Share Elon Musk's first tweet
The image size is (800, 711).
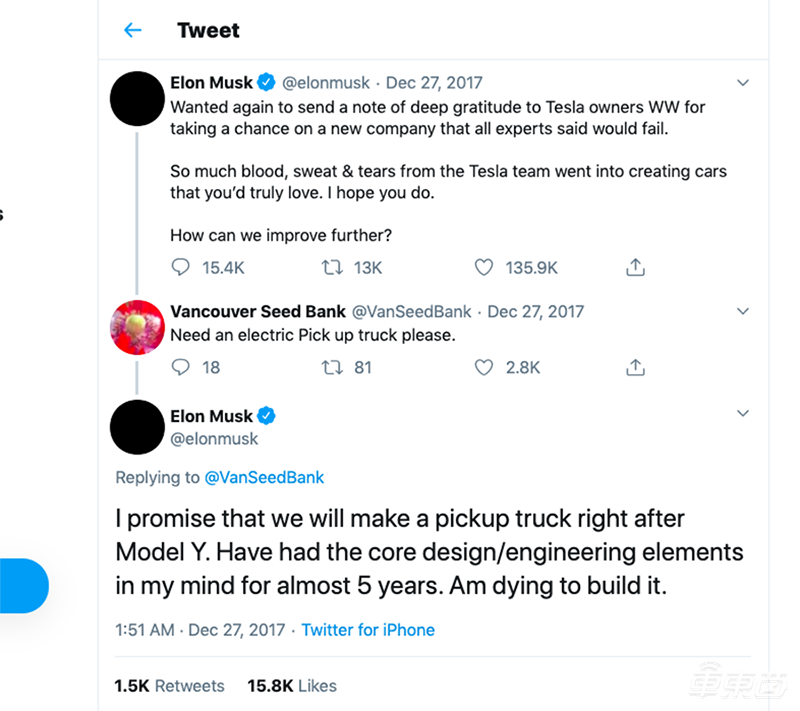(635, 267)
